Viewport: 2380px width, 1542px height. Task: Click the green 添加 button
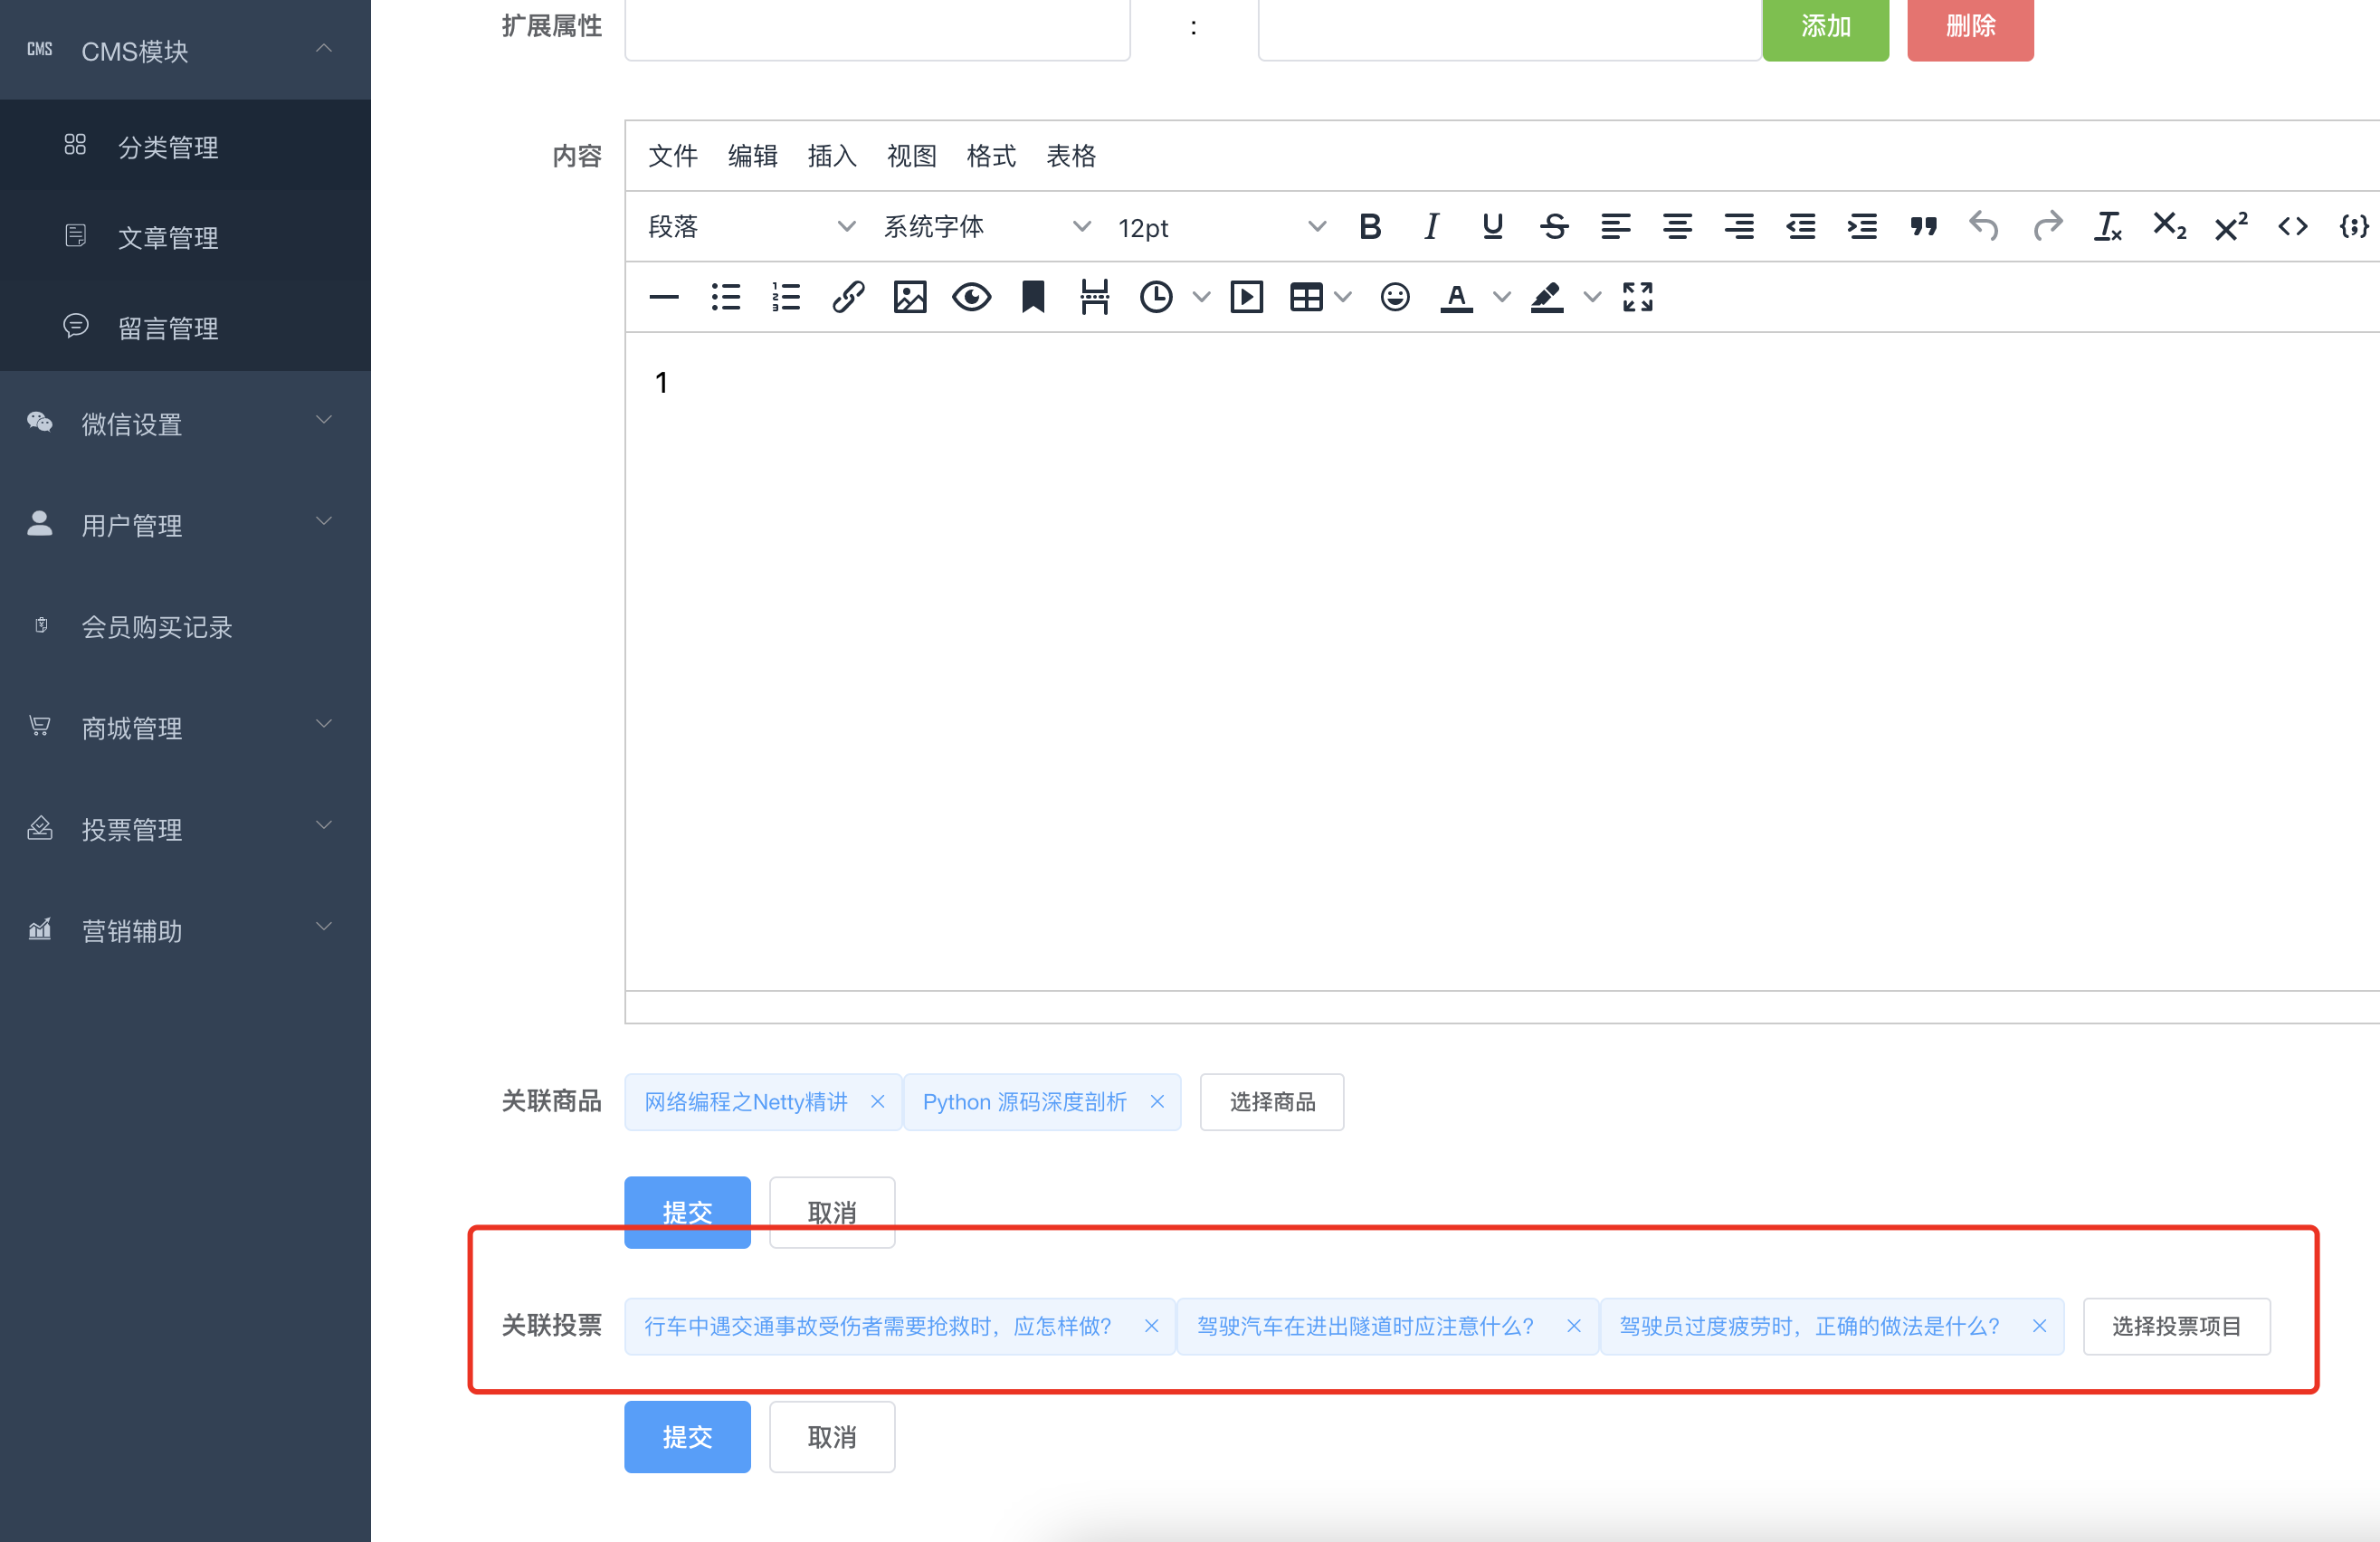pos(1825,27)
